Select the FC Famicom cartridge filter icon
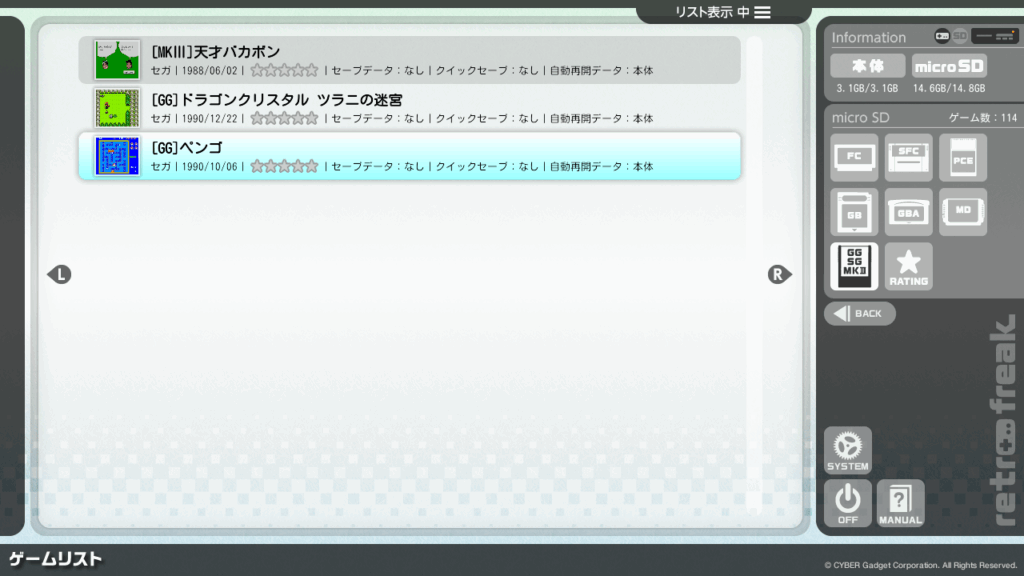1024x576 pixels. (x=854, y=158)
